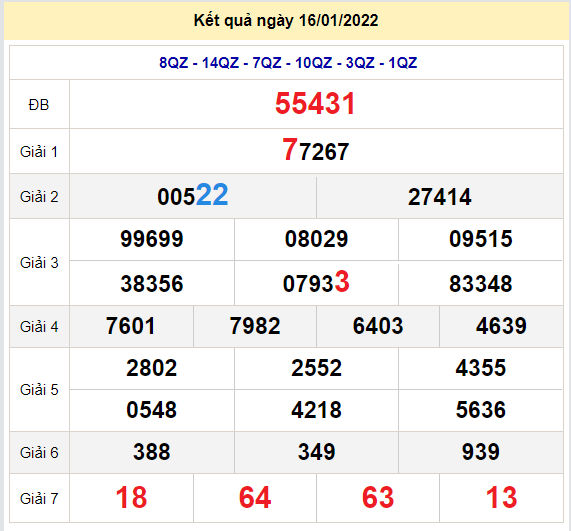This screenshot has width=571, height=531.
Task: Select the Giải 5 row label
Action: click(x=39, y=390)
